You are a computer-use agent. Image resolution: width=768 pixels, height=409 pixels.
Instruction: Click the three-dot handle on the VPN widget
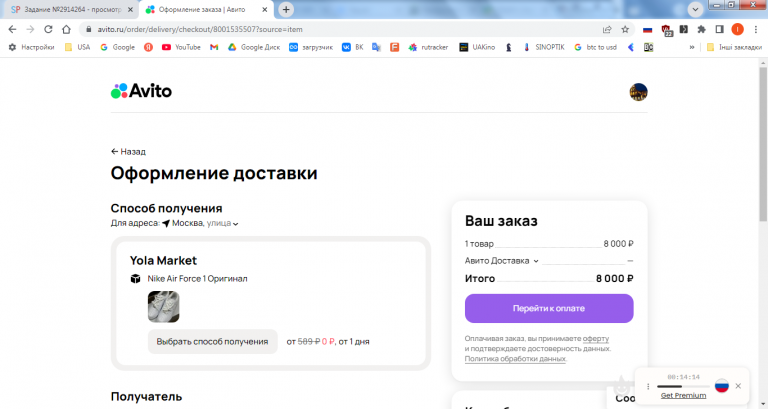[648, 386]
